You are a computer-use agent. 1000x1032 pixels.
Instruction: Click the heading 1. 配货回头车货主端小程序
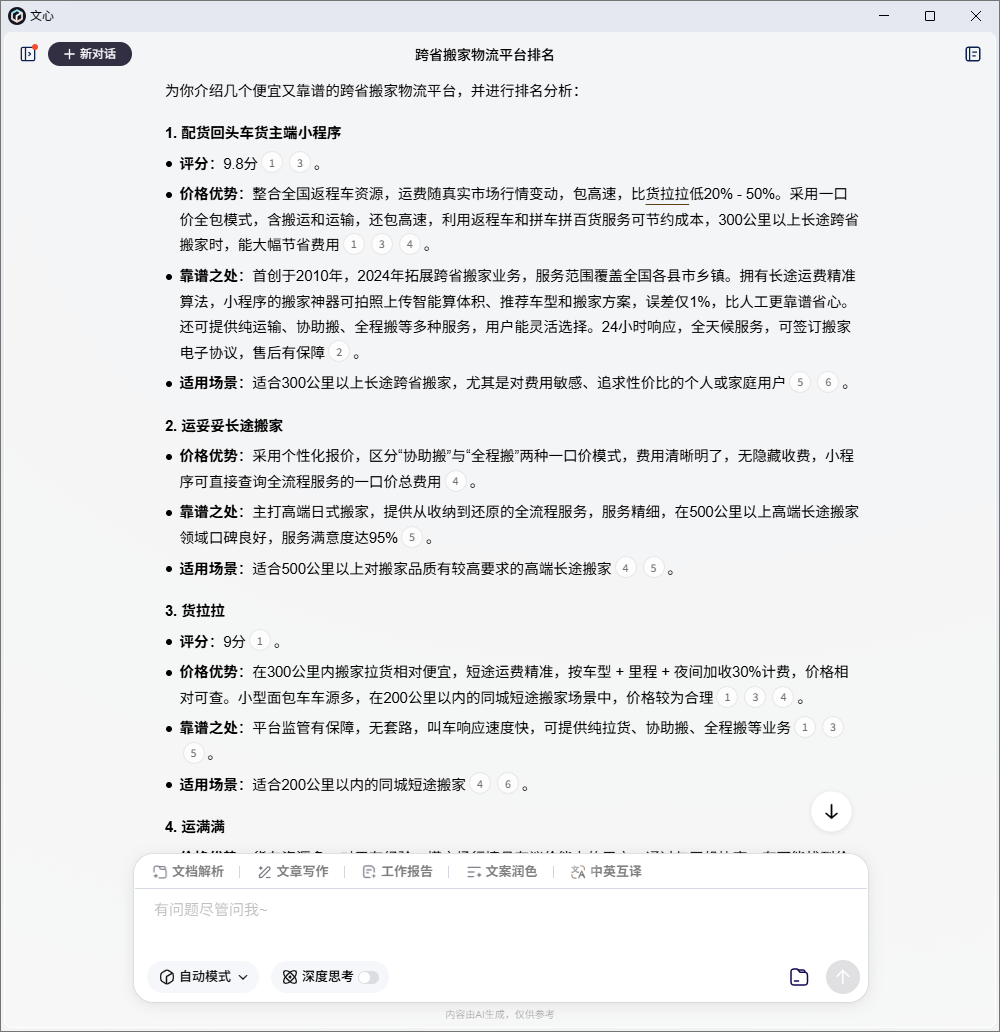253,133
